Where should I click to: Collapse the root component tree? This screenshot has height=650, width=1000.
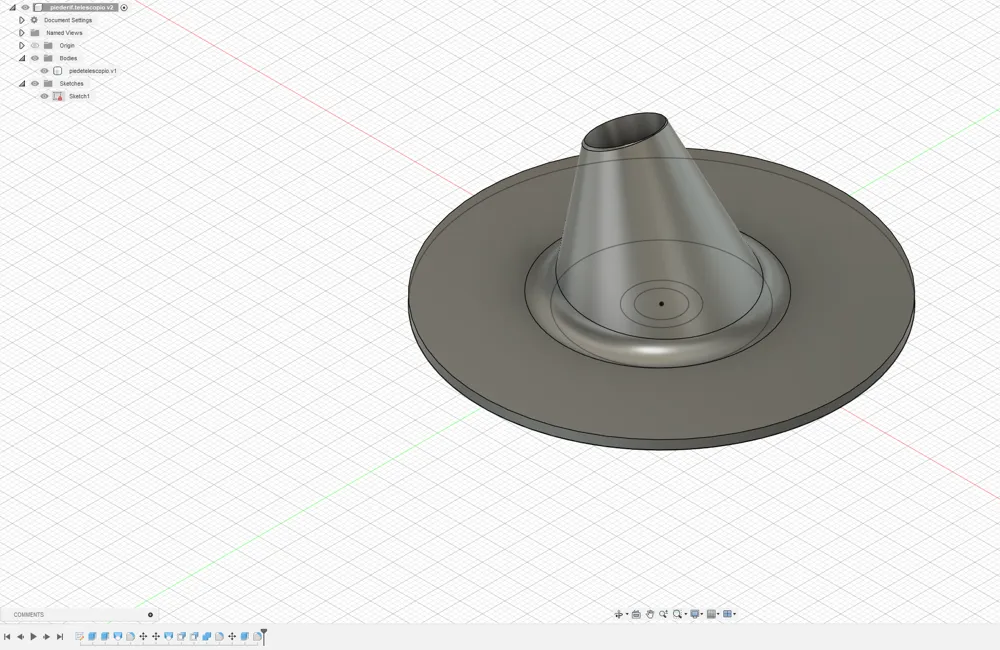(12, 8)
